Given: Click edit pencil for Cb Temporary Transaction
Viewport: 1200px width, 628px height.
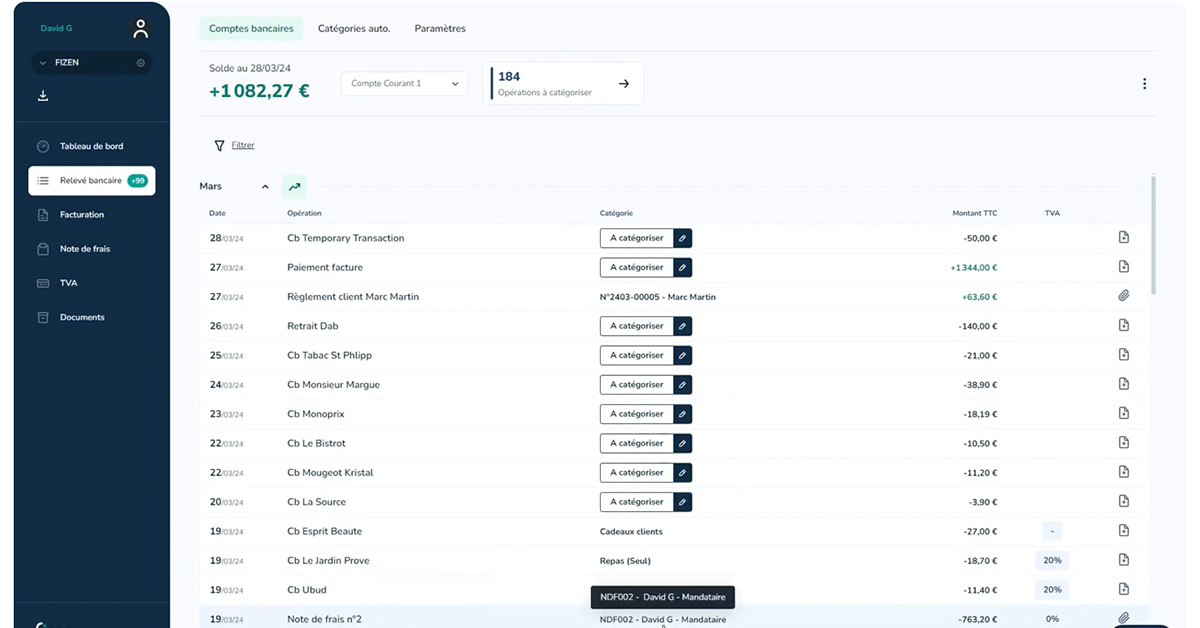Looking at the screenshot, I should click(682, 238).
